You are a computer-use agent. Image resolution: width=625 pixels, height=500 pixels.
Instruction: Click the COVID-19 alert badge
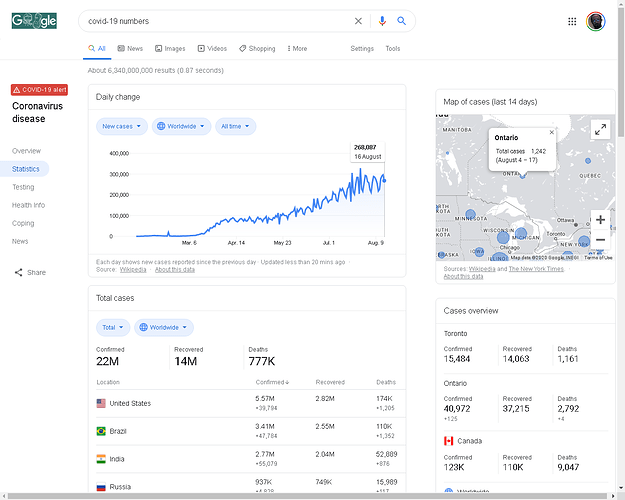pos(39,90)
